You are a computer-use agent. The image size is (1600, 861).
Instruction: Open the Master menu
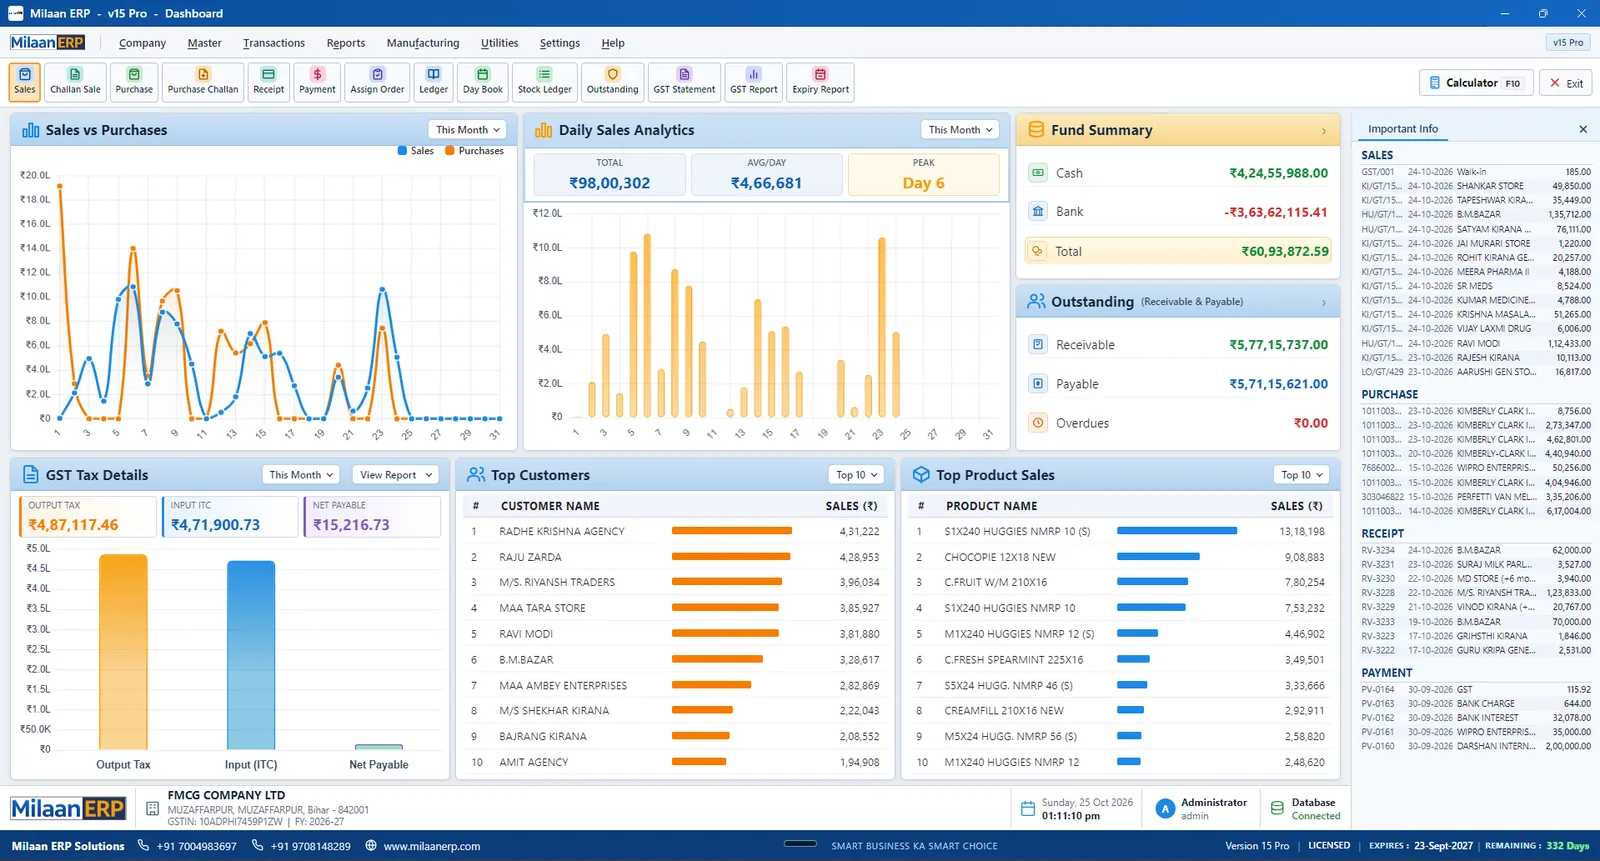pyautogui.click(x=204, y=43)
